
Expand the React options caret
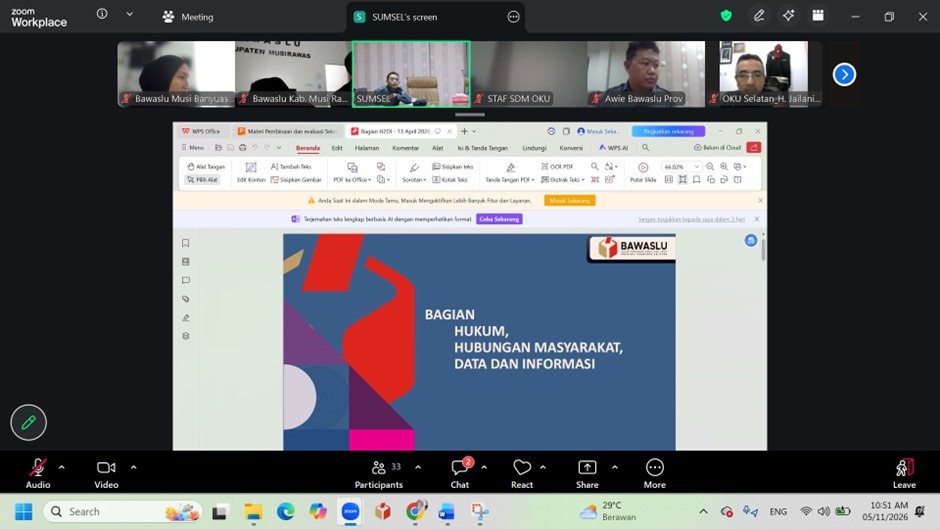[543, 467]
